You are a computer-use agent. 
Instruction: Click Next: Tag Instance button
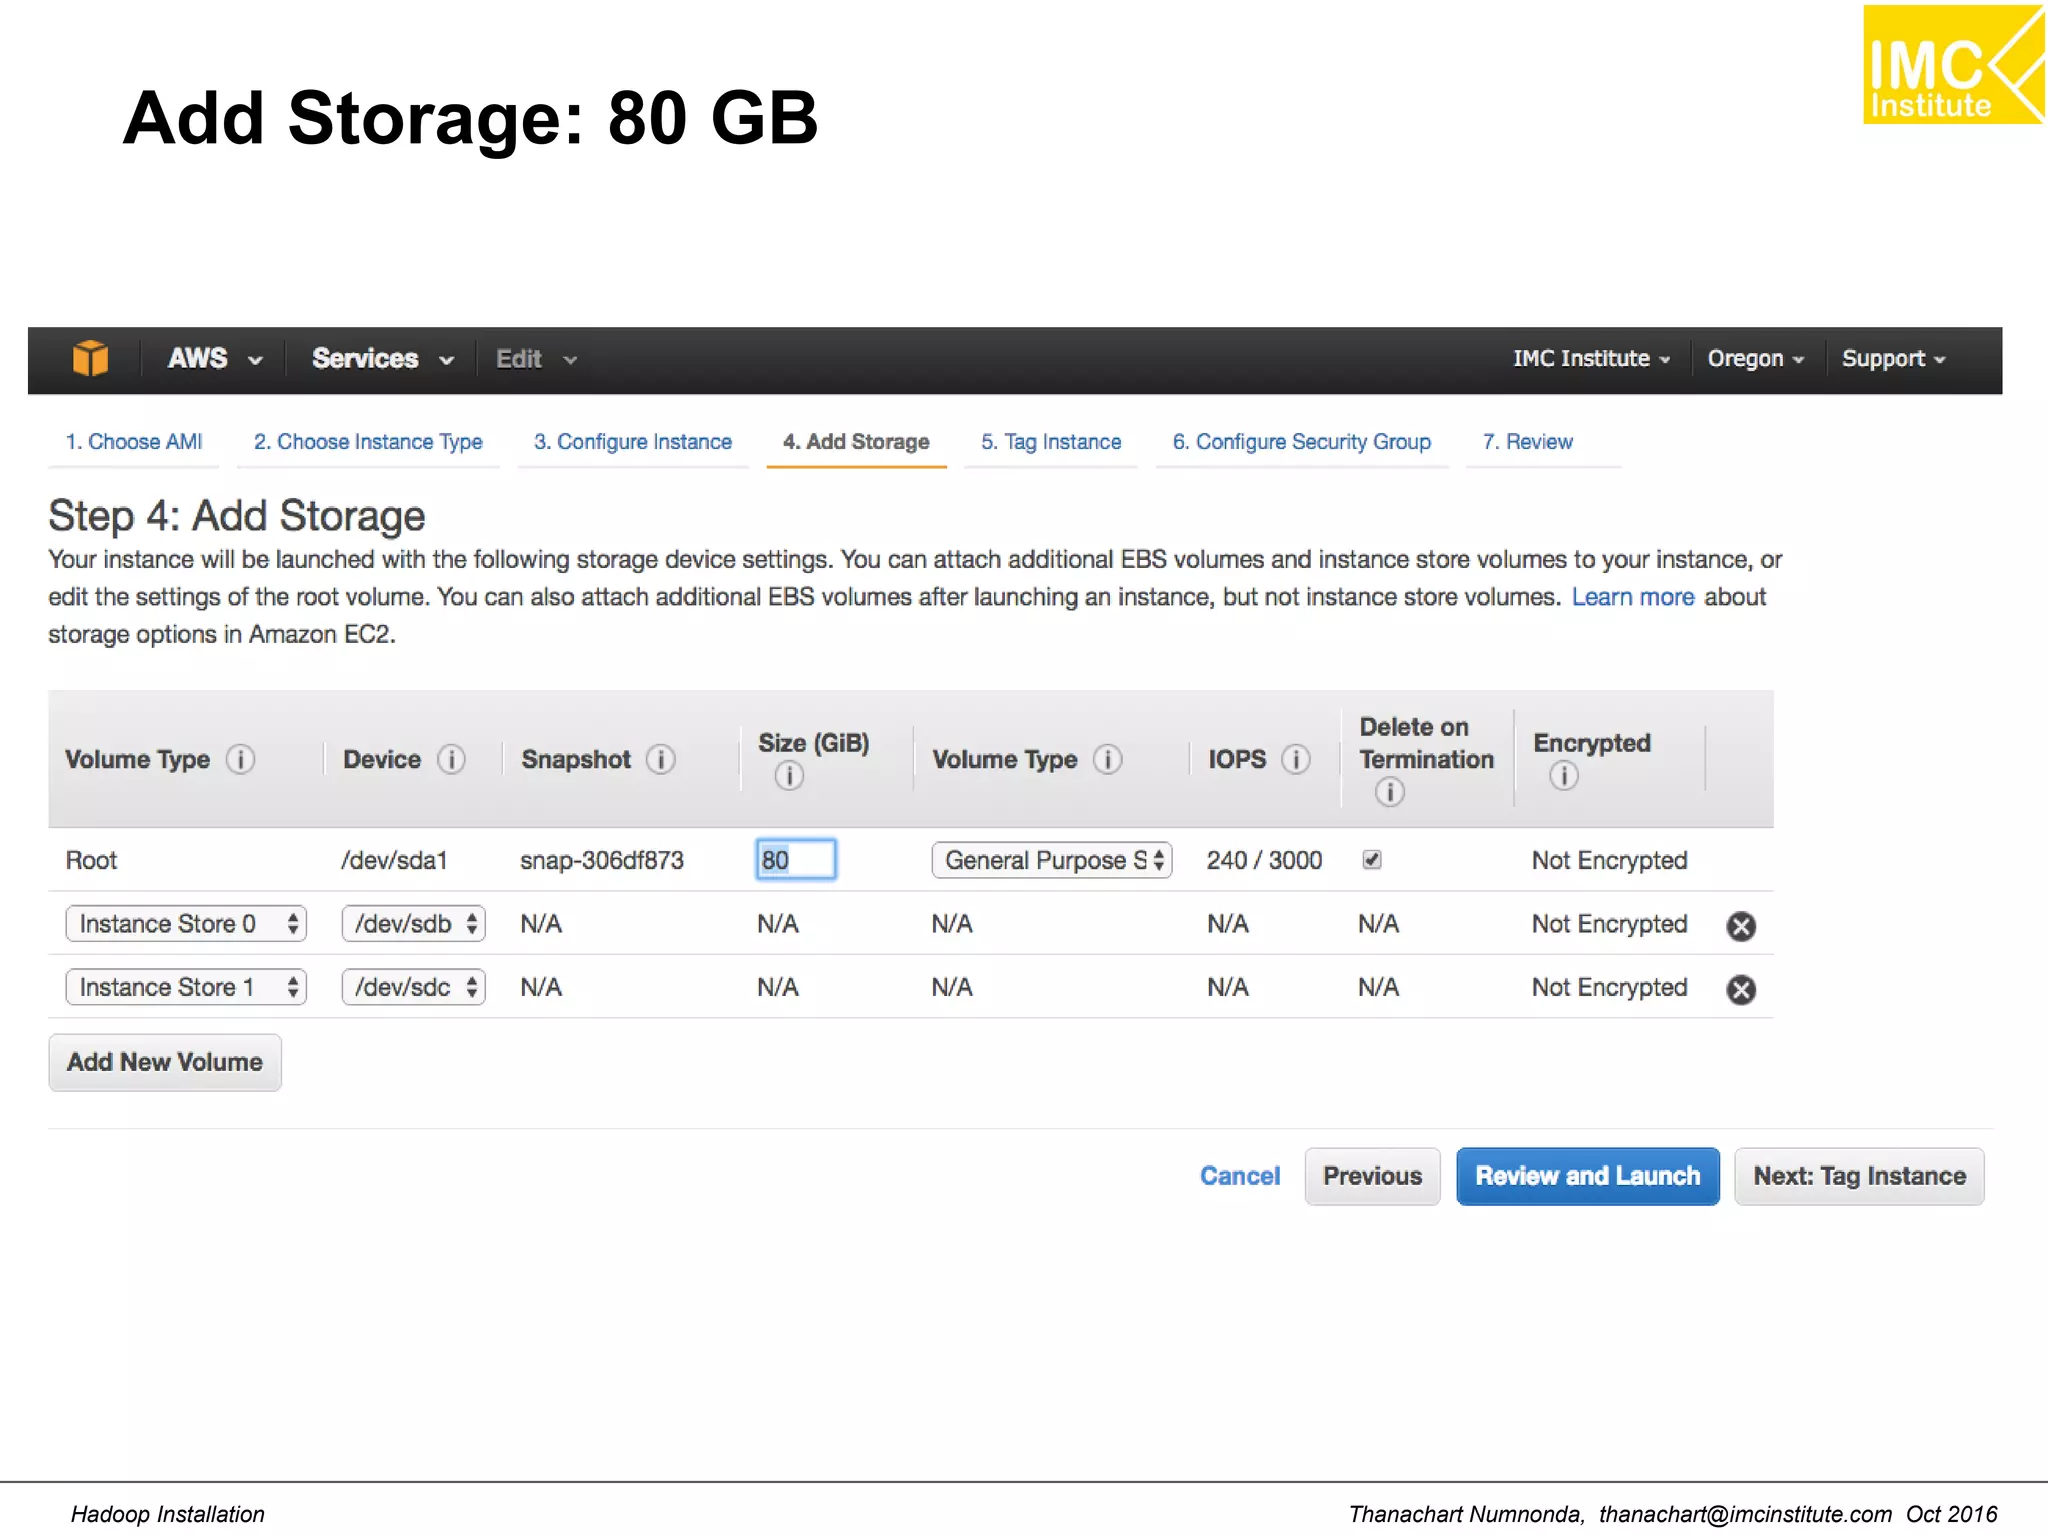pos(1859,1176)
